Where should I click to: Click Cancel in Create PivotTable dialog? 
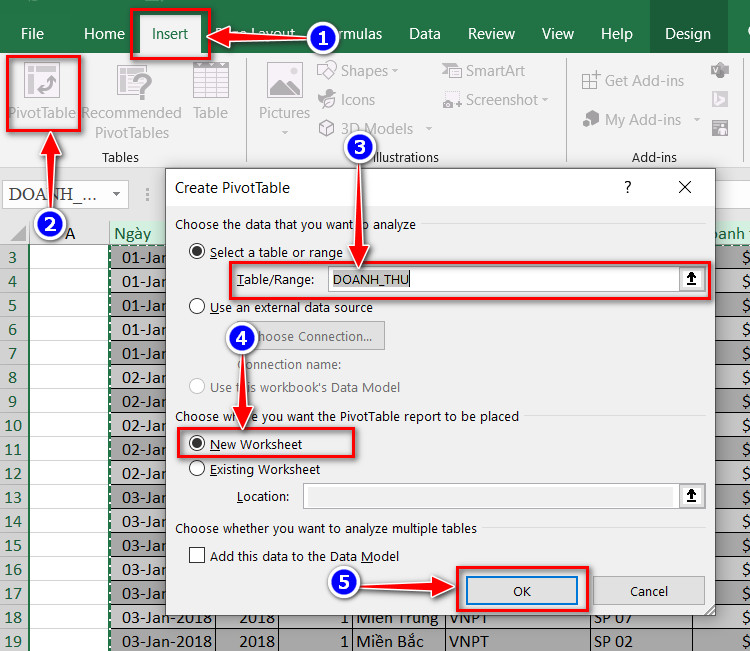649,591
